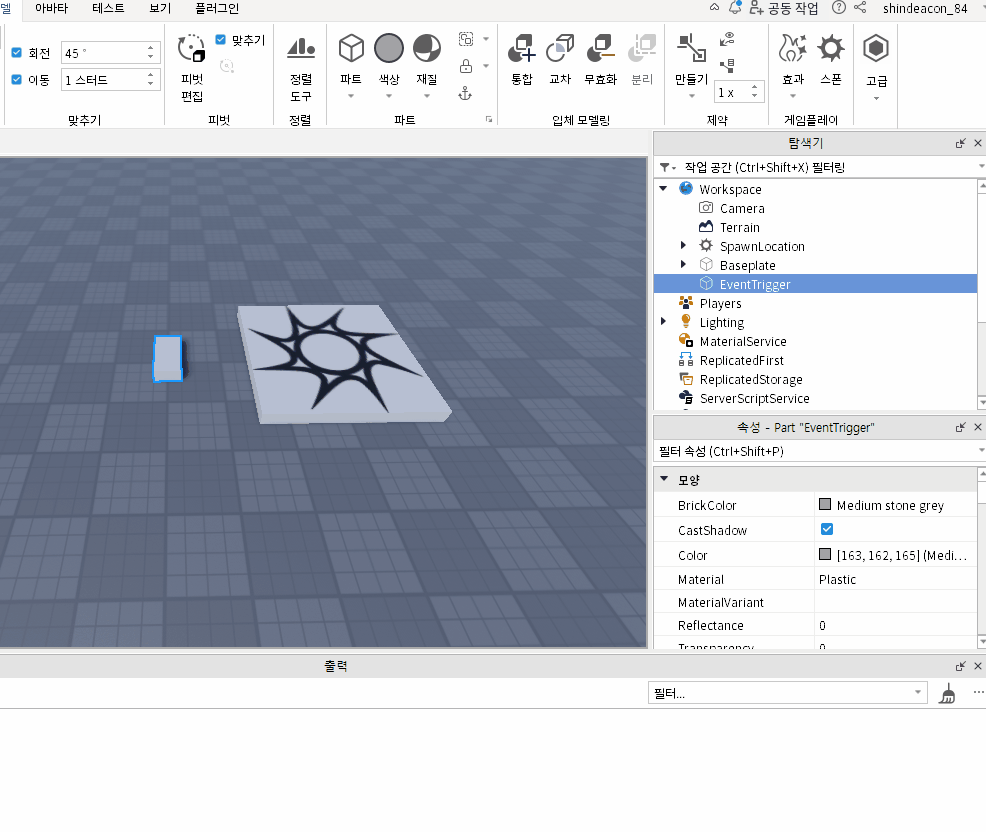Click the 통합 union tool

coord(522,60)
